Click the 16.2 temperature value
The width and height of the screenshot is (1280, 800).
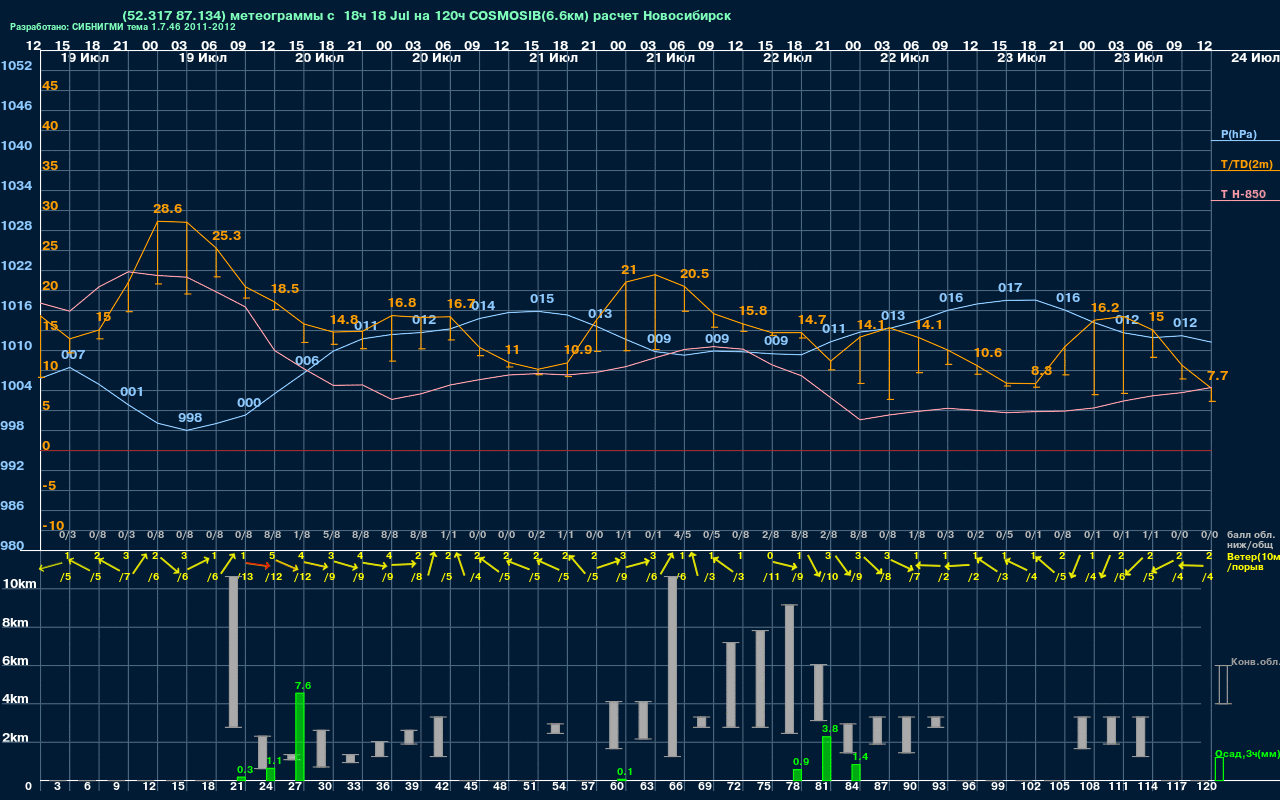(1104, 308)
